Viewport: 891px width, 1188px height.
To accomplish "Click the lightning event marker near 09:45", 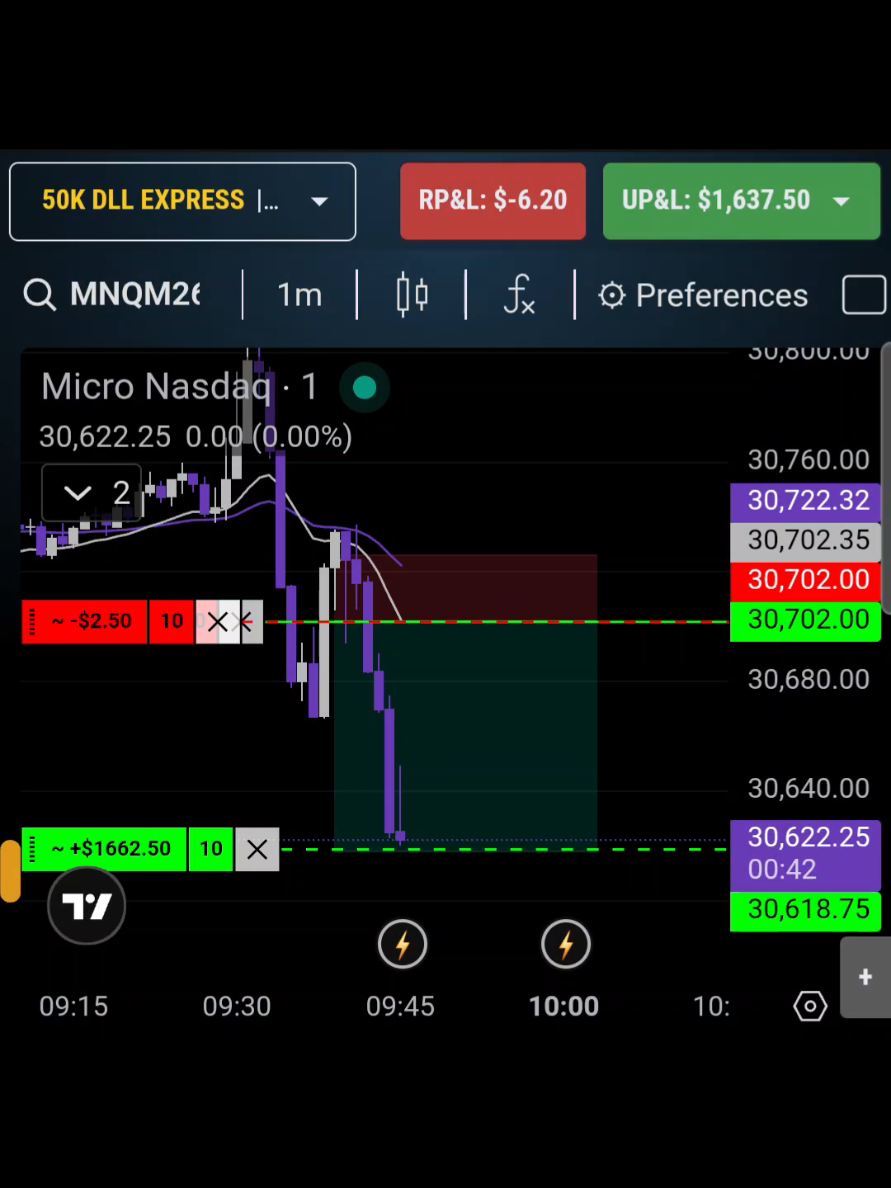I will tap(402, 944).
